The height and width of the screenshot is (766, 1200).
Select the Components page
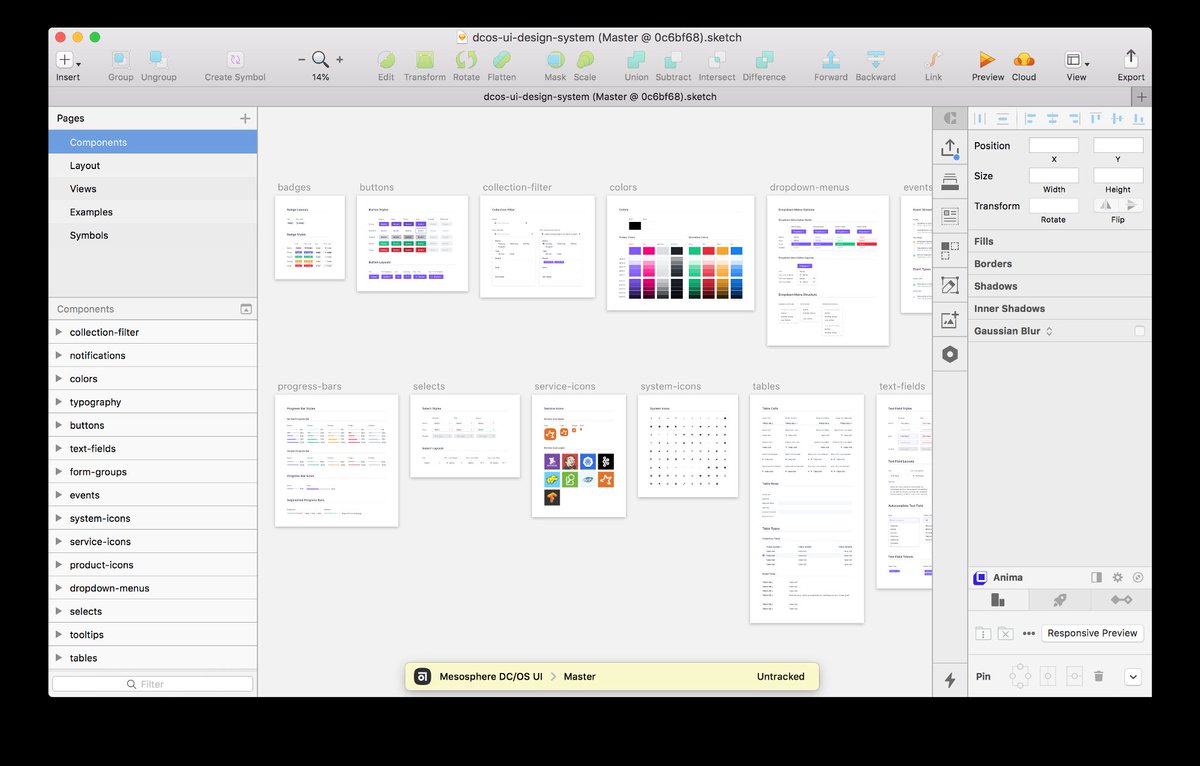click(153, 142)
